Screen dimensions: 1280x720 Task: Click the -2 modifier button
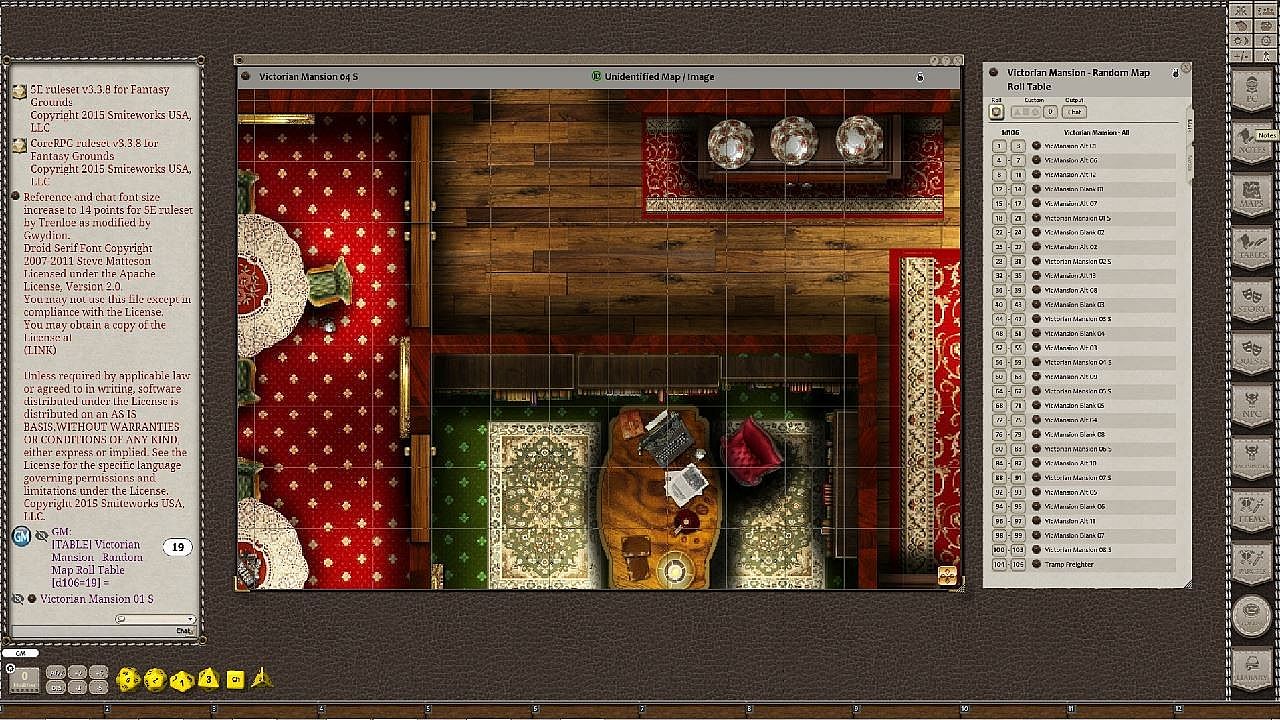[x=77, y=687]
